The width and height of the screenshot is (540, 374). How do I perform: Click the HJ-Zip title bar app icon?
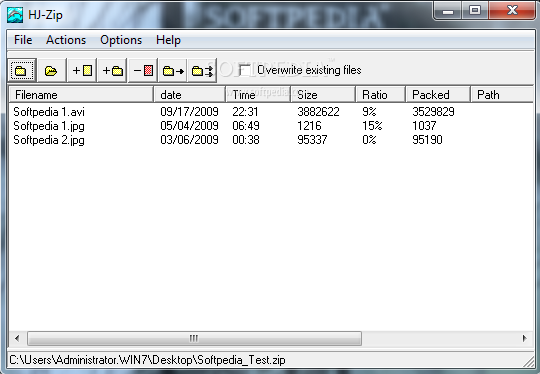click(15, 15)
